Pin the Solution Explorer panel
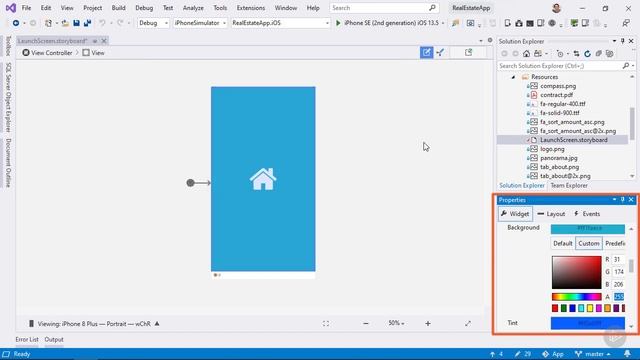The width and height of the screenshot is (640, 360). [x=622, y=41]
